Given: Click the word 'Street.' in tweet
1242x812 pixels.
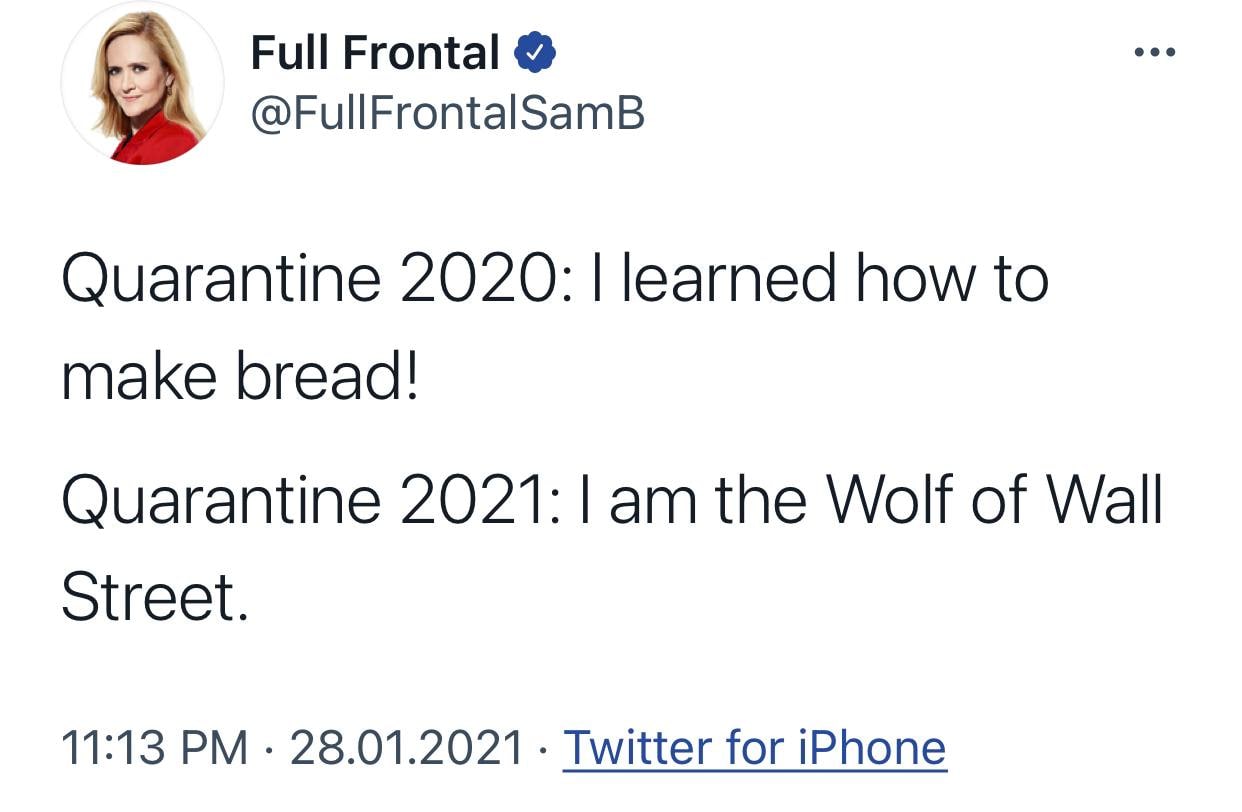Looking at the screenshot, I should click(x=154, y=597).
